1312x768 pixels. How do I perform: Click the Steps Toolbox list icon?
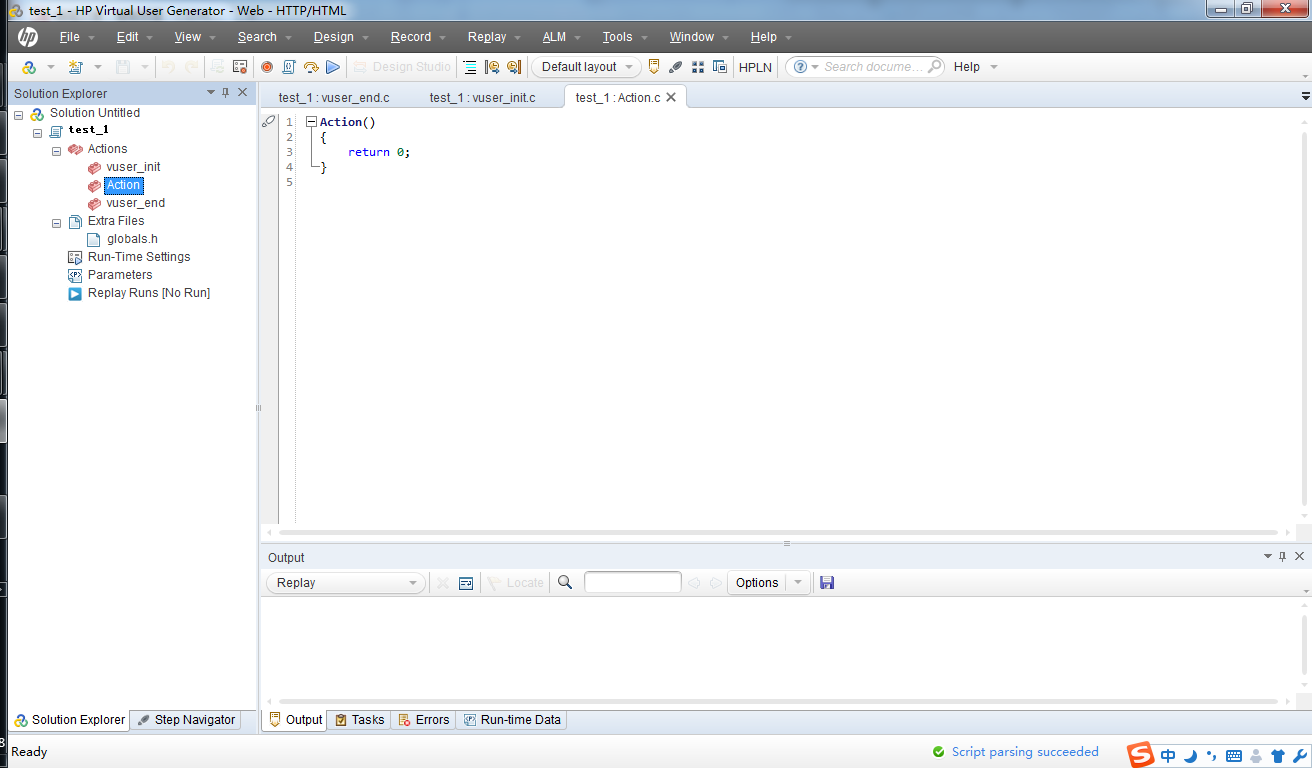(470, 67)
